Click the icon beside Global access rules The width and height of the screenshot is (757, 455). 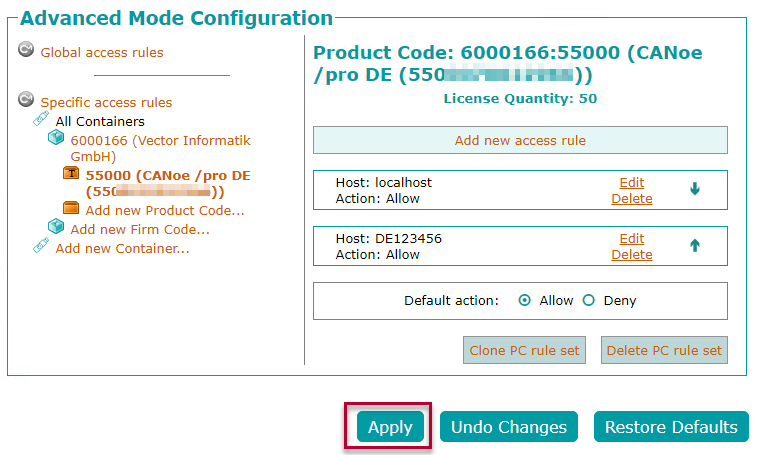[x=26, y=49]
